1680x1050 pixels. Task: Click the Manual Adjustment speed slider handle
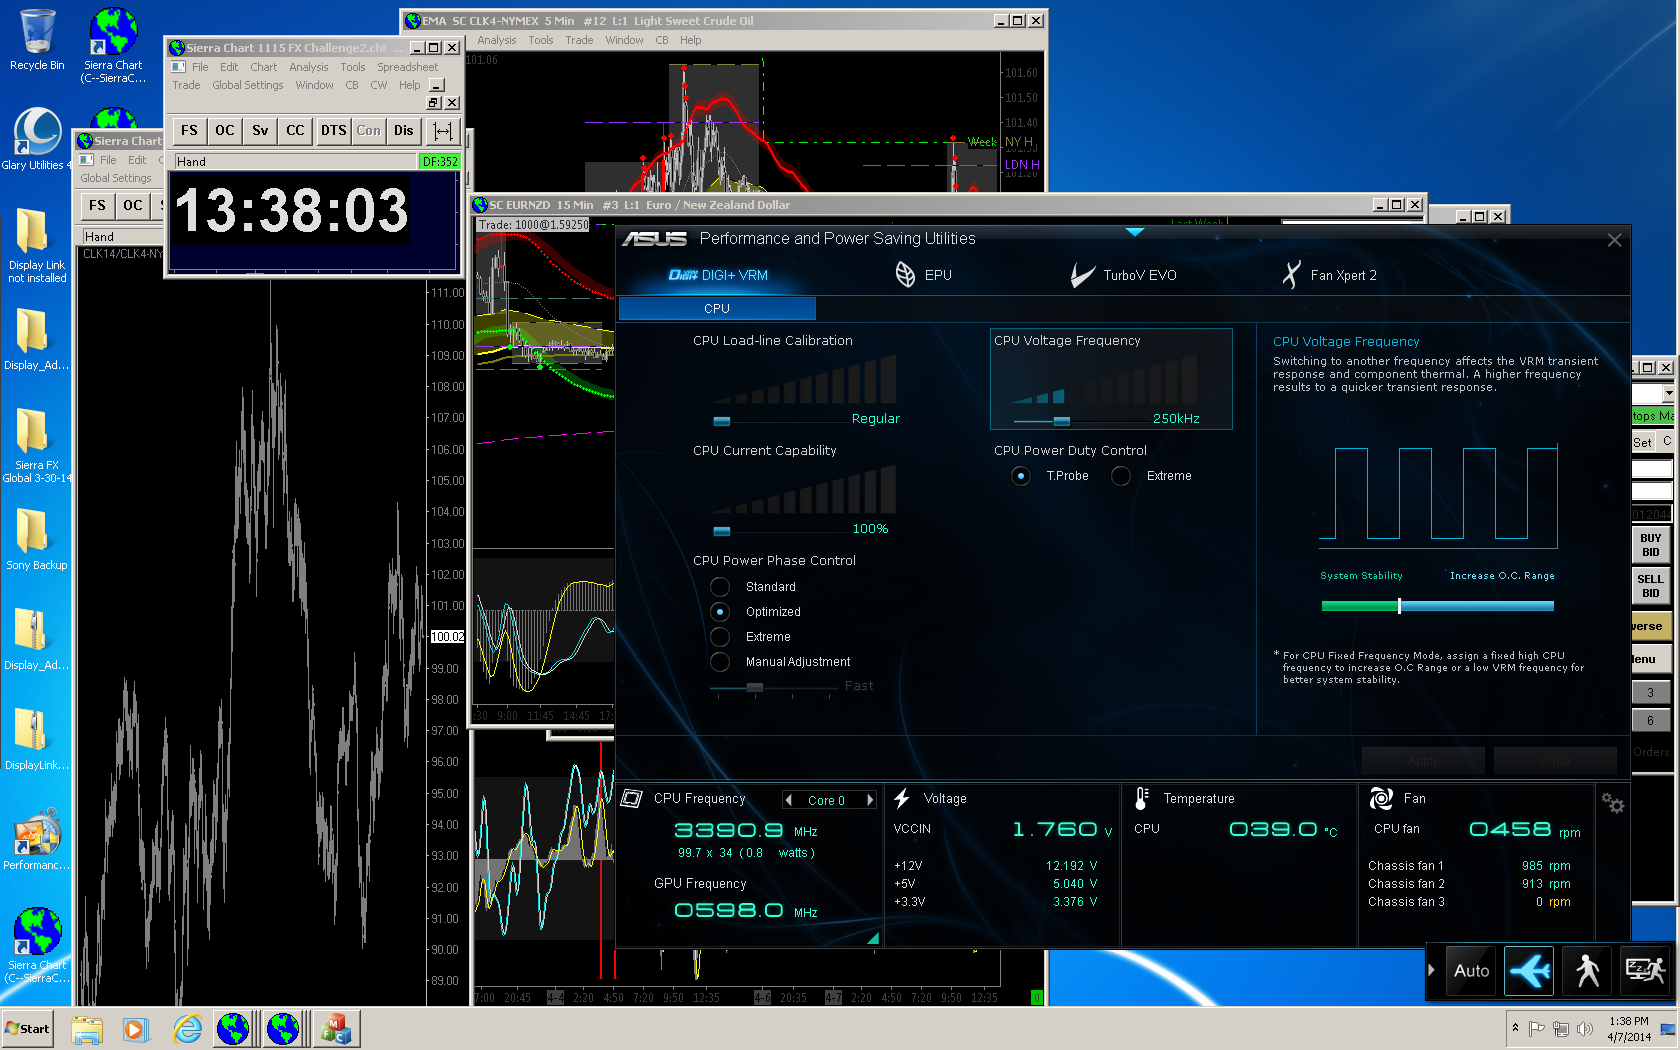click(x=755, y=687)
